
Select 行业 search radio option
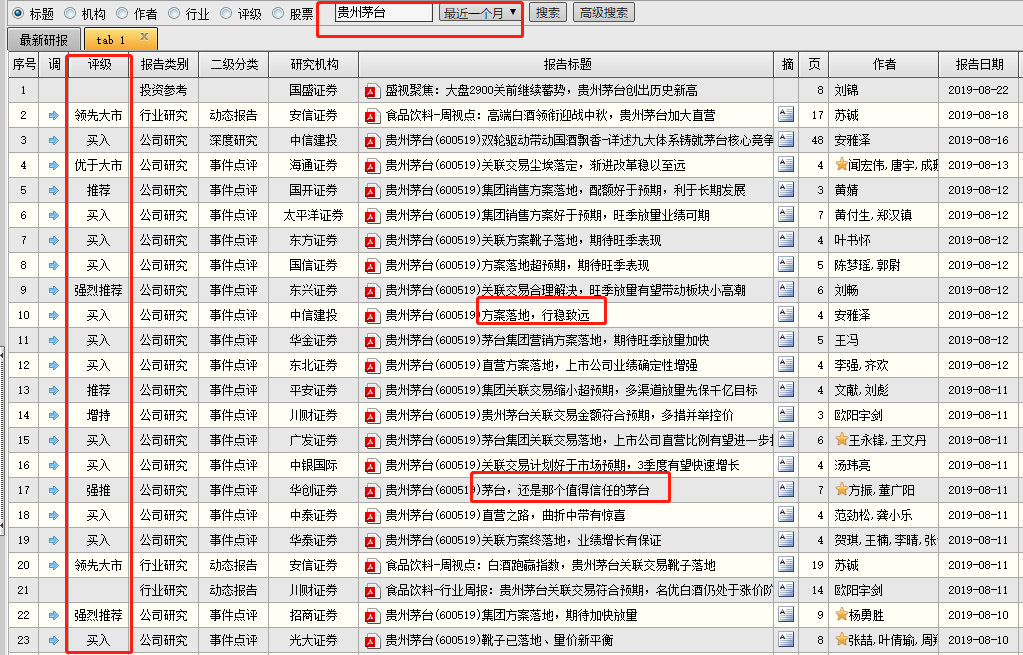(174, 13)
